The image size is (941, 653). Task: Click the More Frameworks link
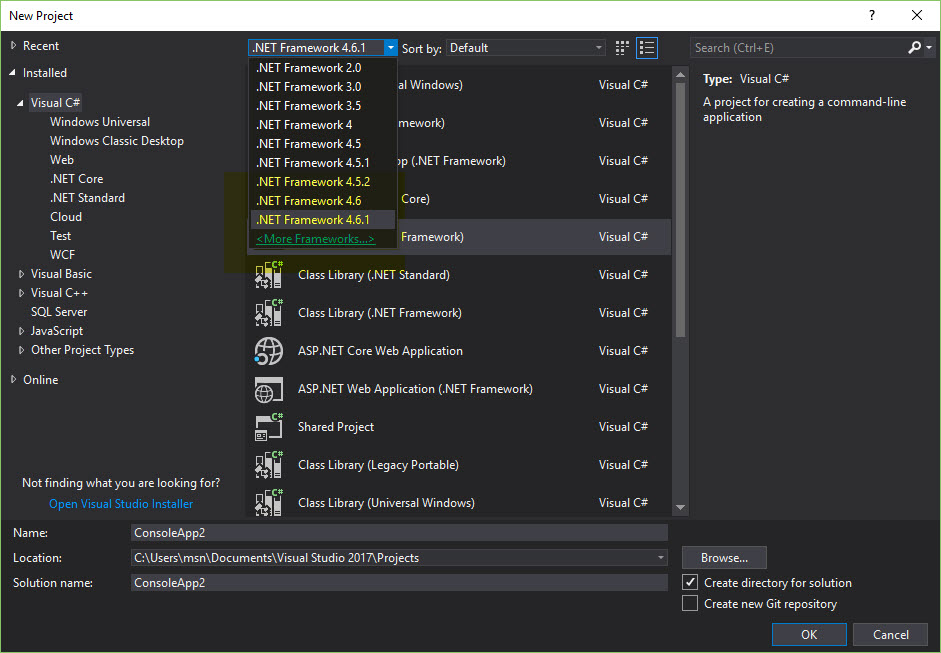[x=314, y=239]
